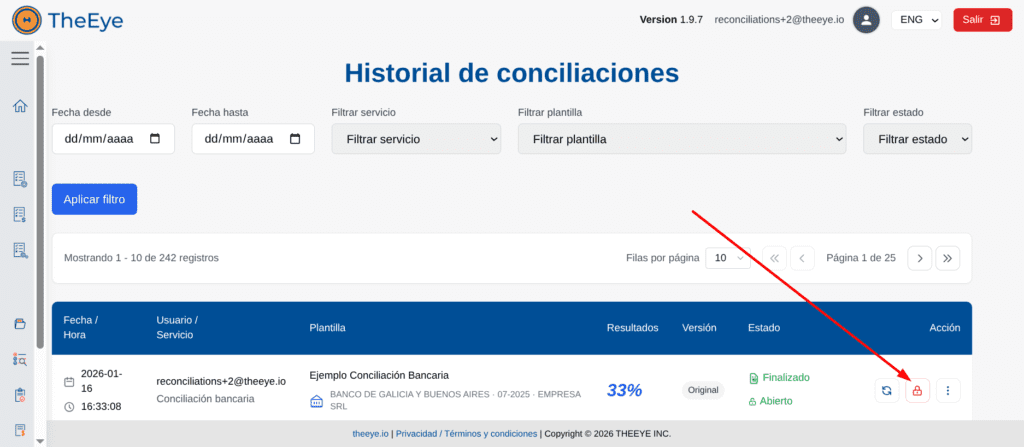Open the three-dot row actions menu
This screenshot has width=1024, height=447.
pos(948,390)
